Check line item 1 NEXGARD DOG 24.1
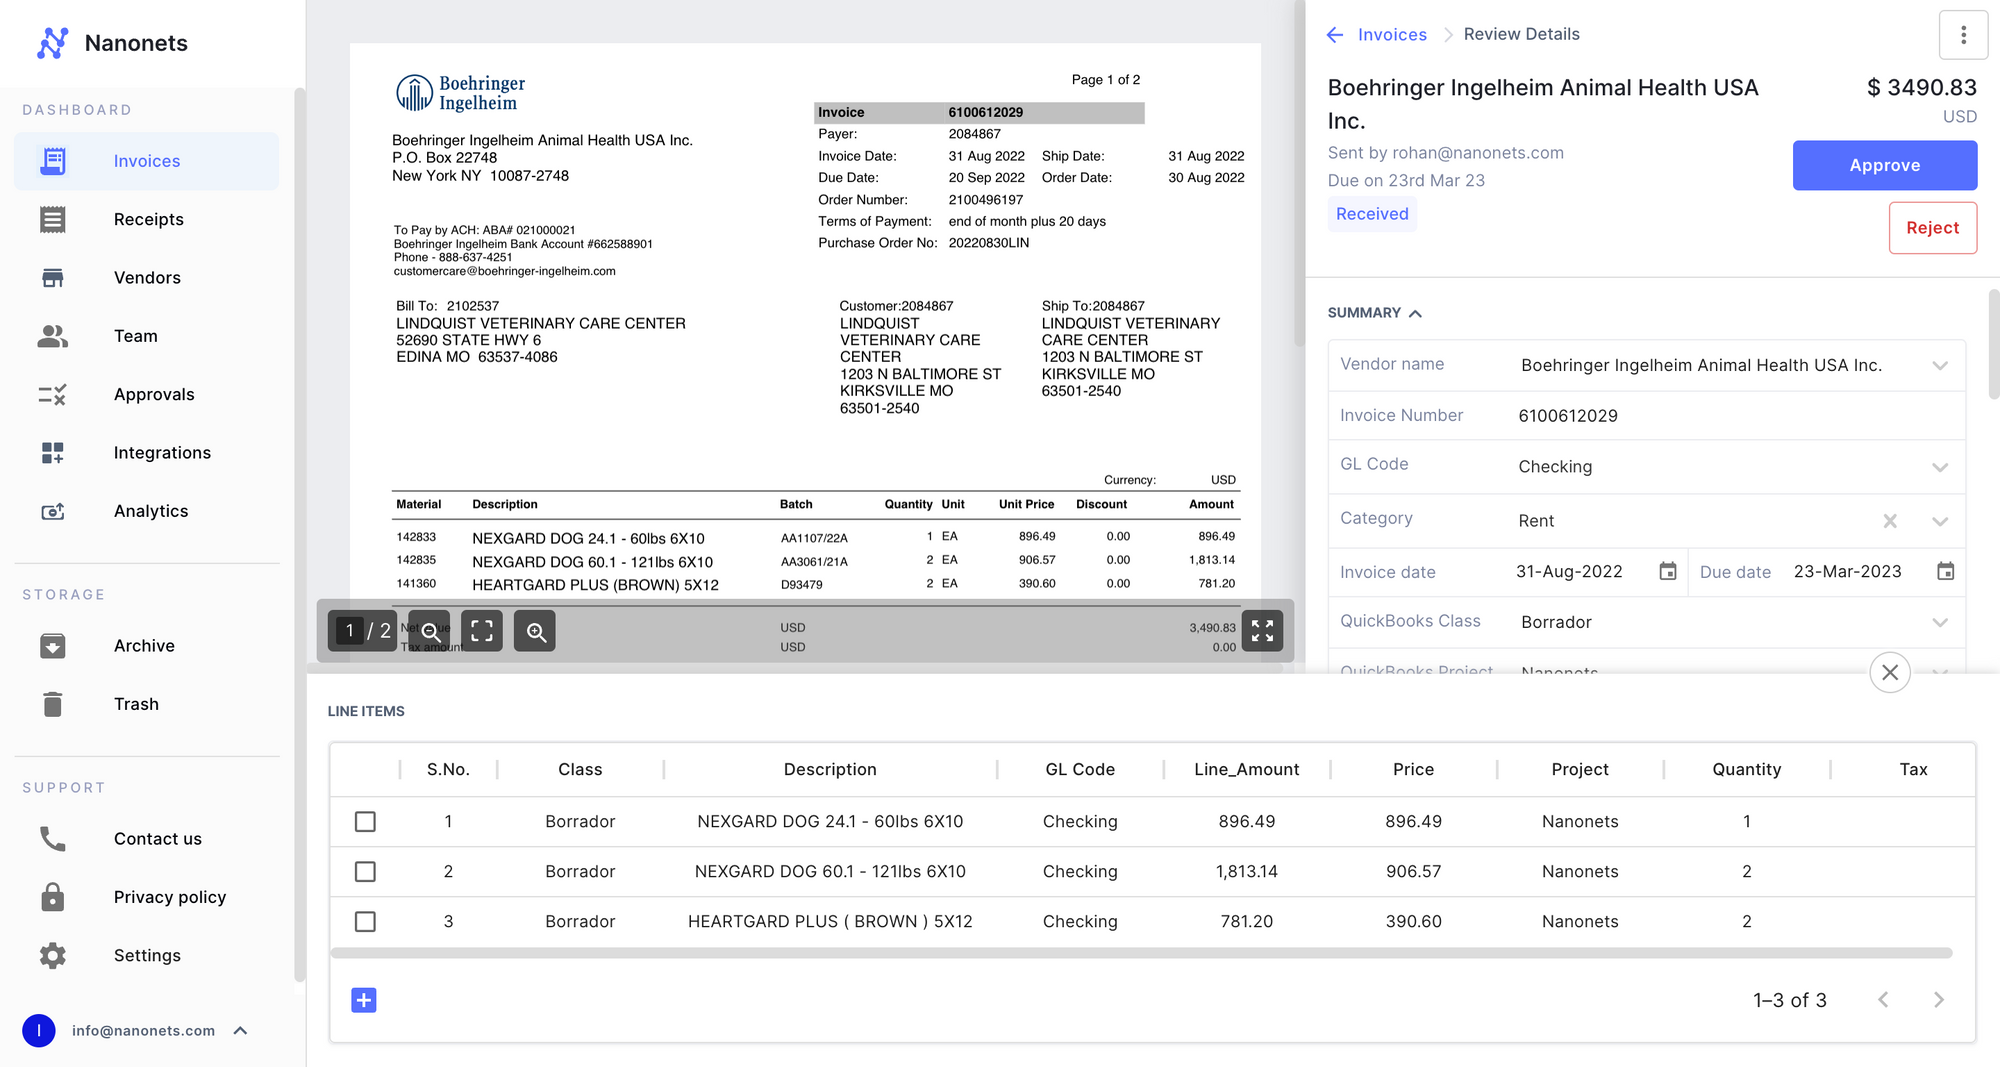 365,821
